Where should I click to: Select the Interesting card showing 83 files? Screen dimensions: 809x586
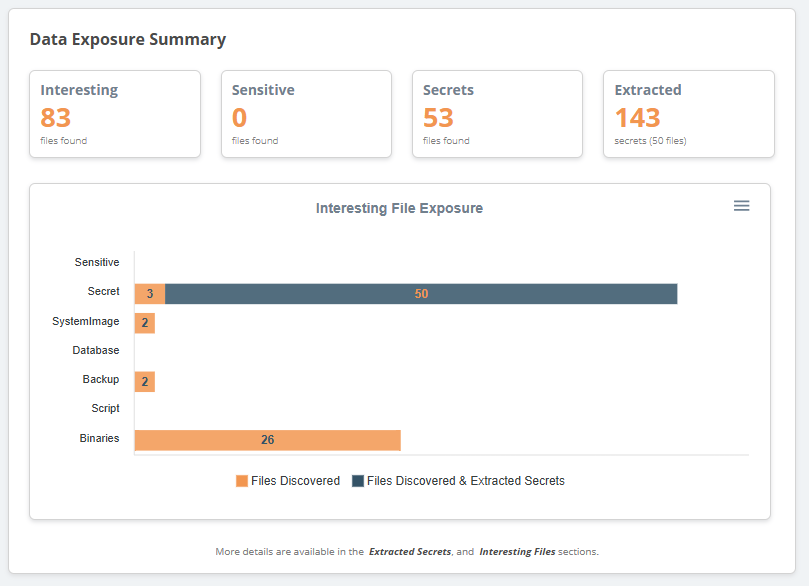(x=114, y=113)
